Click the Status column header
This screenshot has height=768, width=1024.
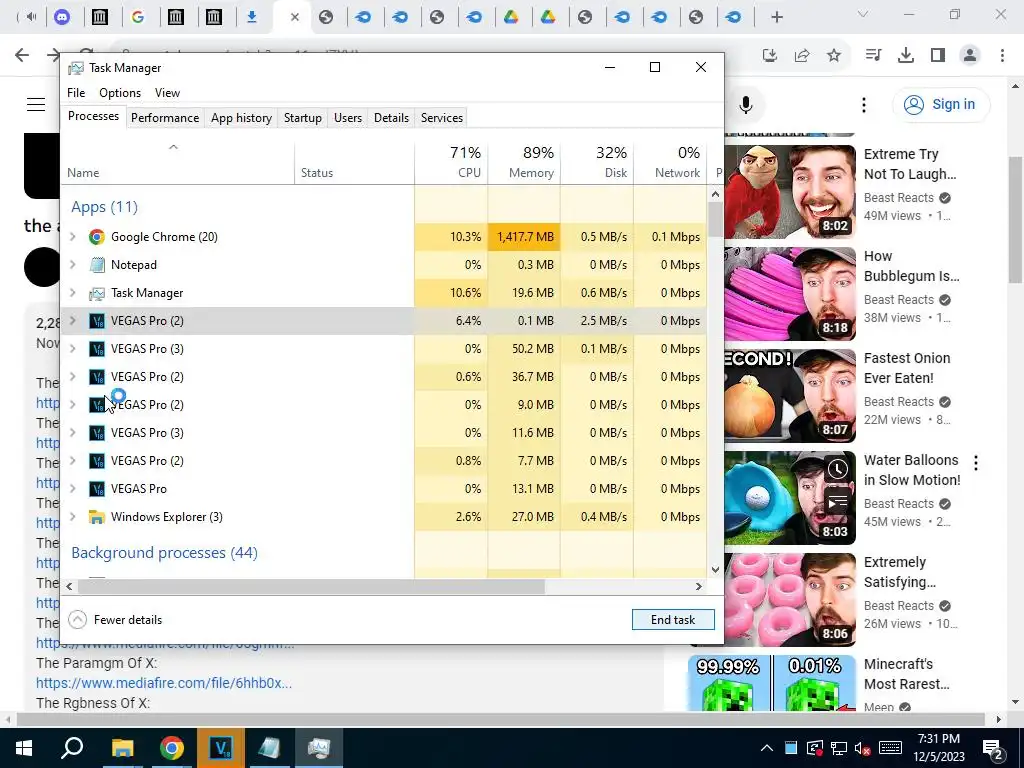(x=354, y=162)
